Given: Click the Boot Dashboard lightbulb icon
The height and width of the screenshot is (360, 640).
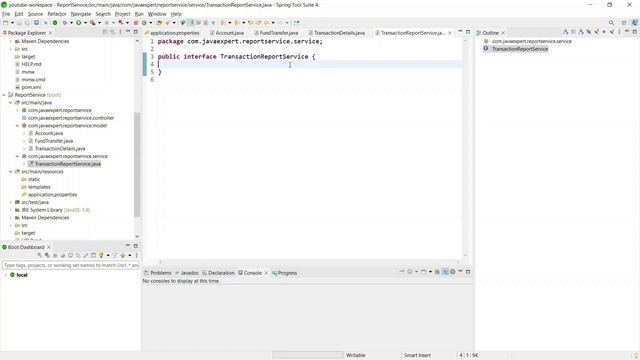Looking at the screenshot, I should (101, 255).
